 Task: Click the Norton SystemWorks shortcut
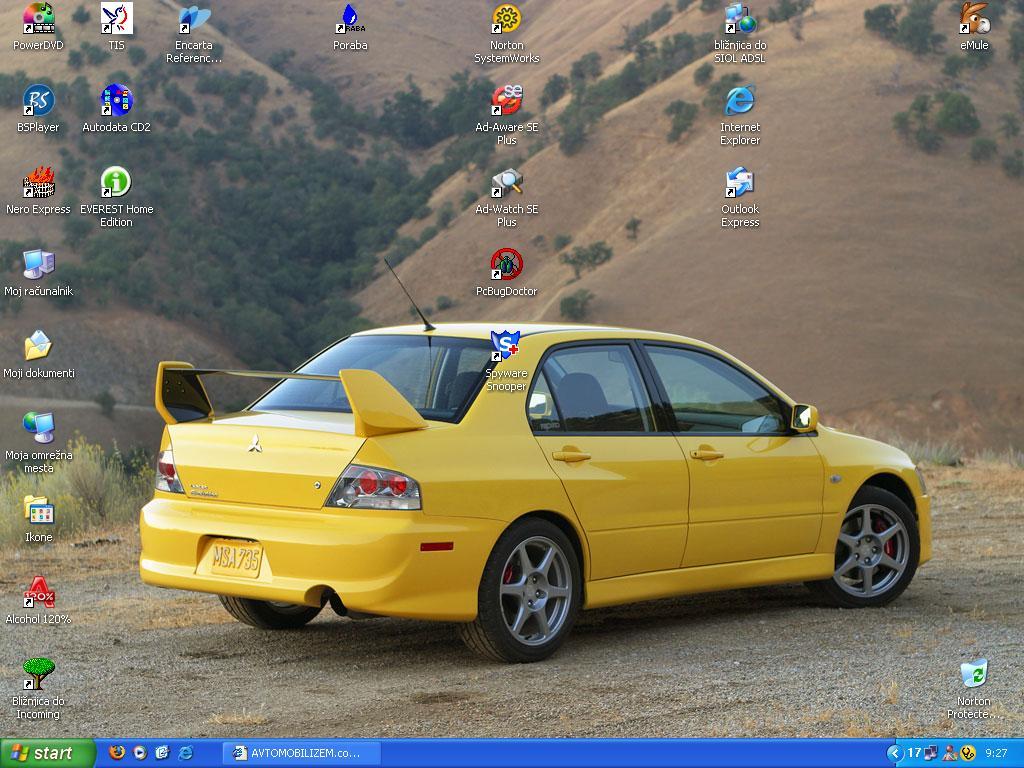[507, 33]
